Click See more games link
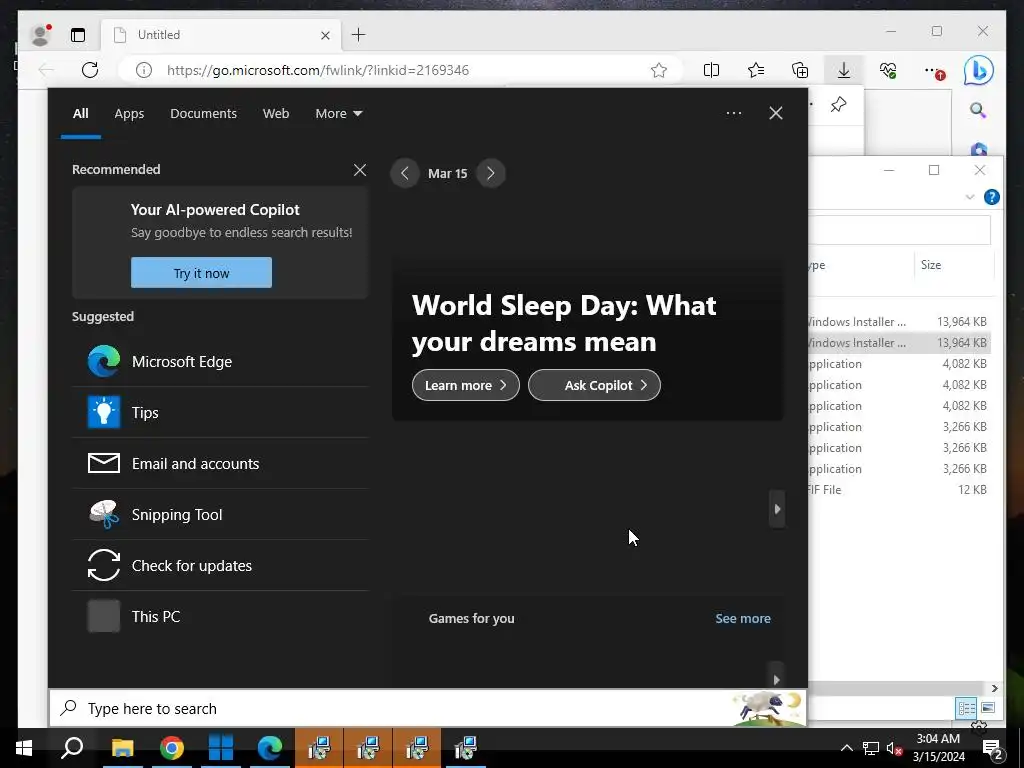Viewport: 1024px width, 768px height. coord(743,618)
